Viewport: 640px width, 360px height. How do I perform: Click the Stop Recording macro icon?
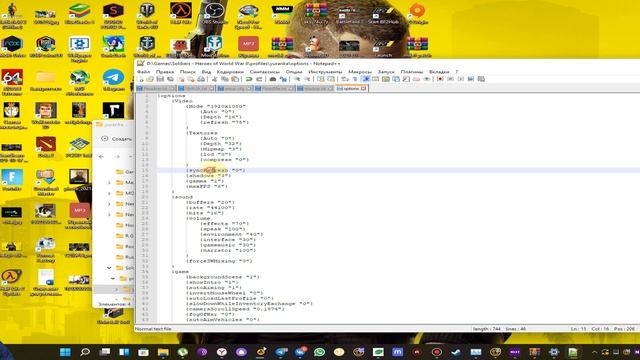coord(451,79)
